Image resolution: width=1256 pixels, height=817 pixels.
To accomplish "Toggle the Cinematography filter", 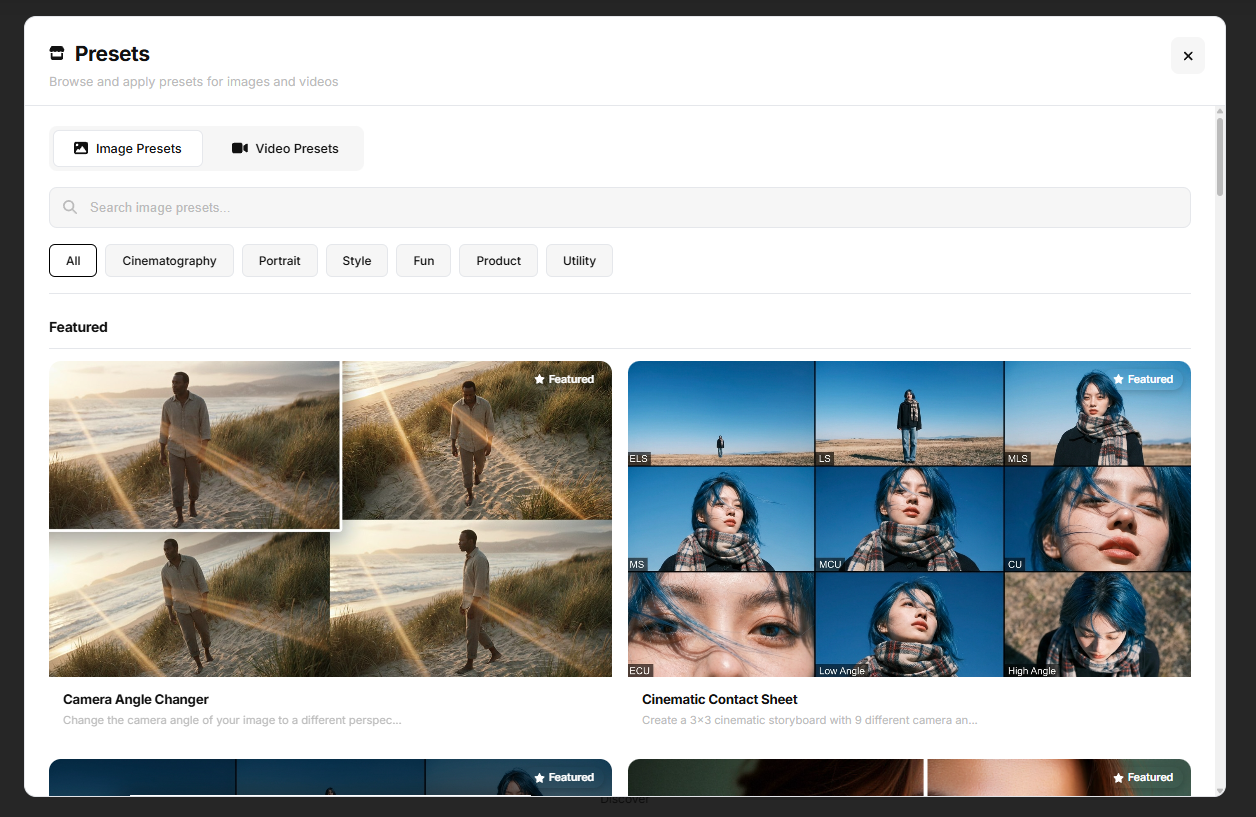I will tap(169, 260).
